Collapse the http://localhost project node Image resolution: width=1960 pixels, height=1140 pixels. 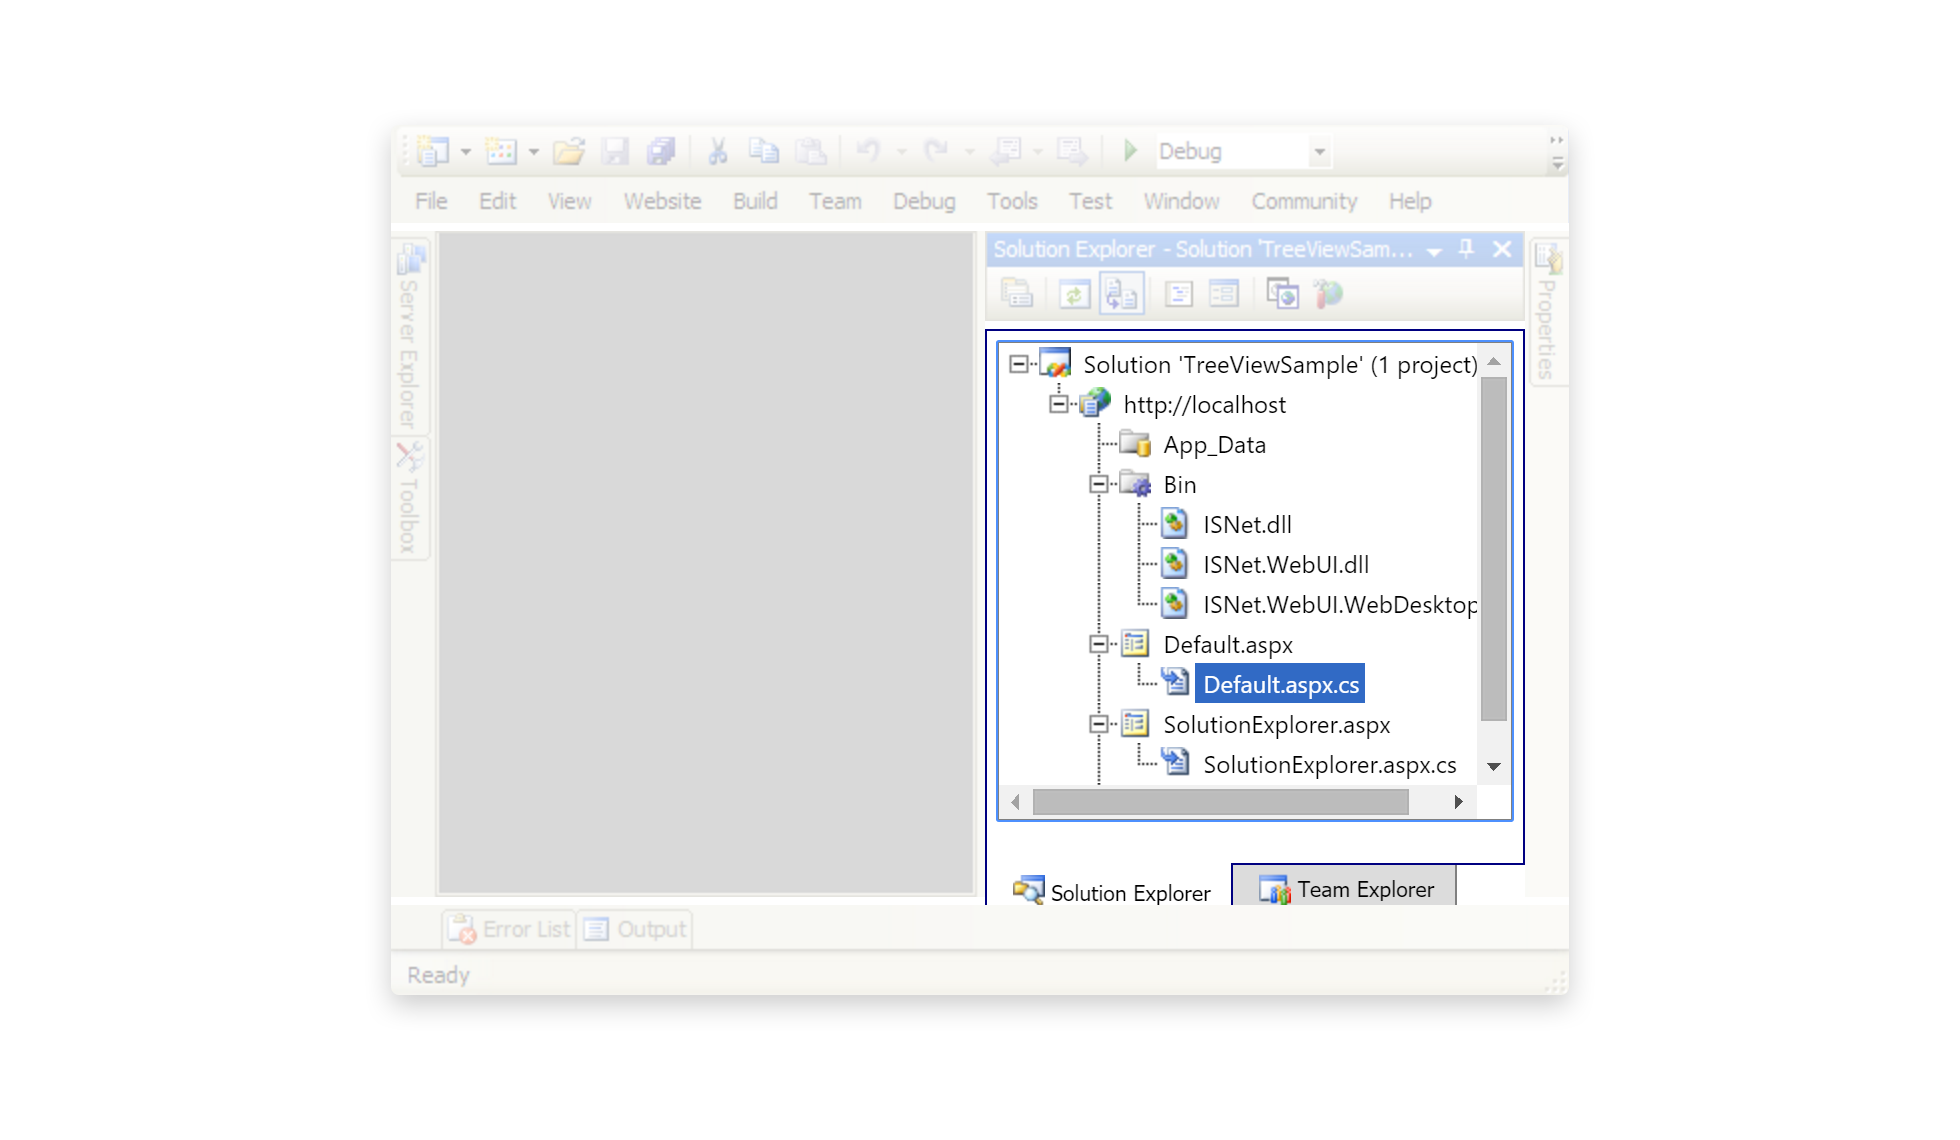tap(1059, 405)
